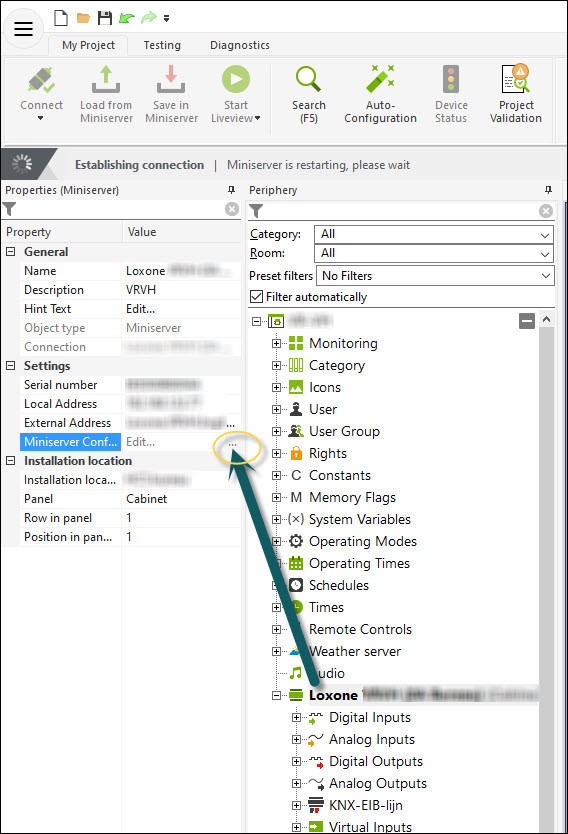This screenshot has height=834, width=568.
Task: Click the Connect toolbar icon
Action: click(x=41, y=80)
